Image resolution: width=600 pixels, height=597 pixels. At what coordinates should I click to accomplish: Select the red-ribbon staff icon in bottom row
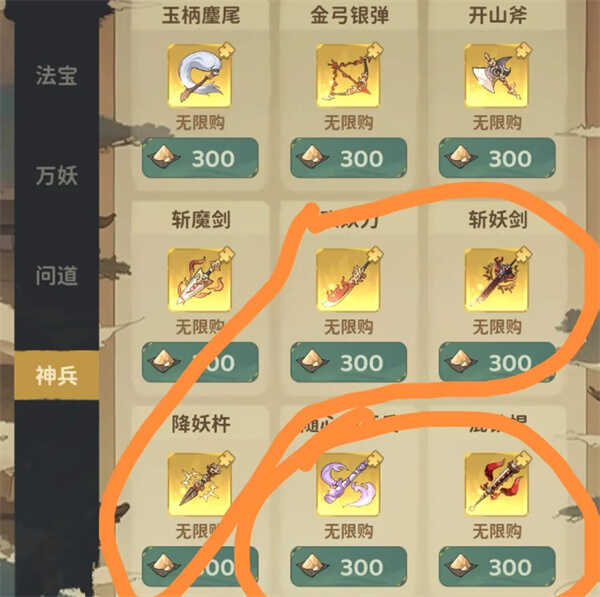[x=497, y=484]
